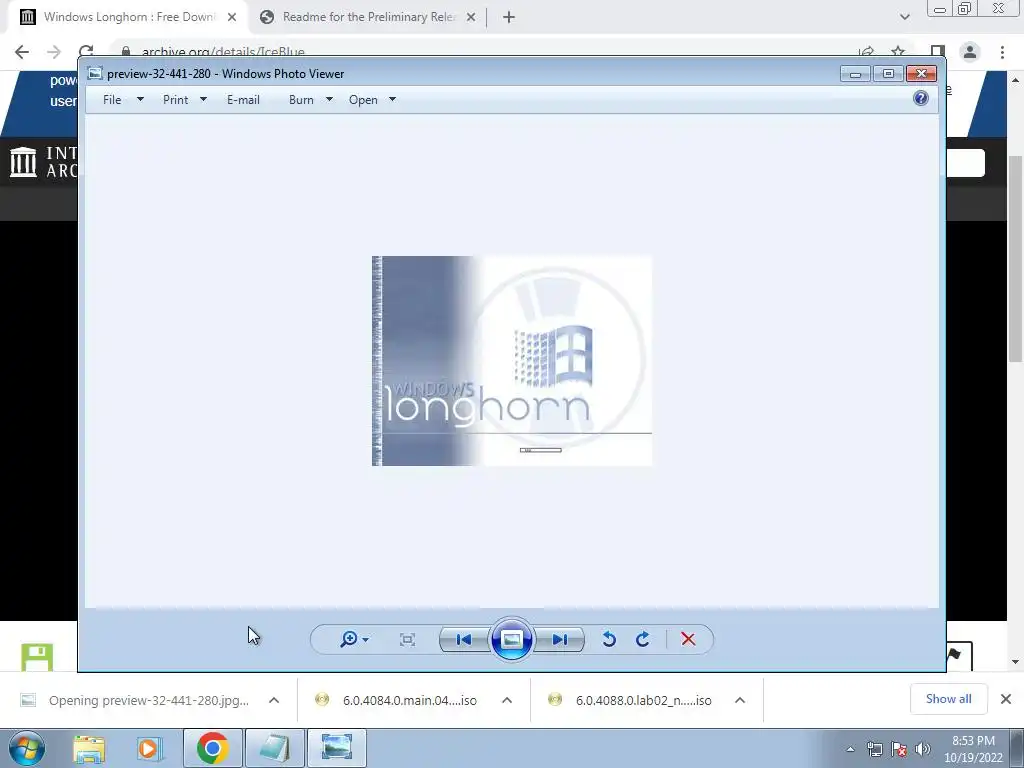Viewport: 1024px width, 768px height.
Task: Rotate image clockwise
Action: coord(643,639)
